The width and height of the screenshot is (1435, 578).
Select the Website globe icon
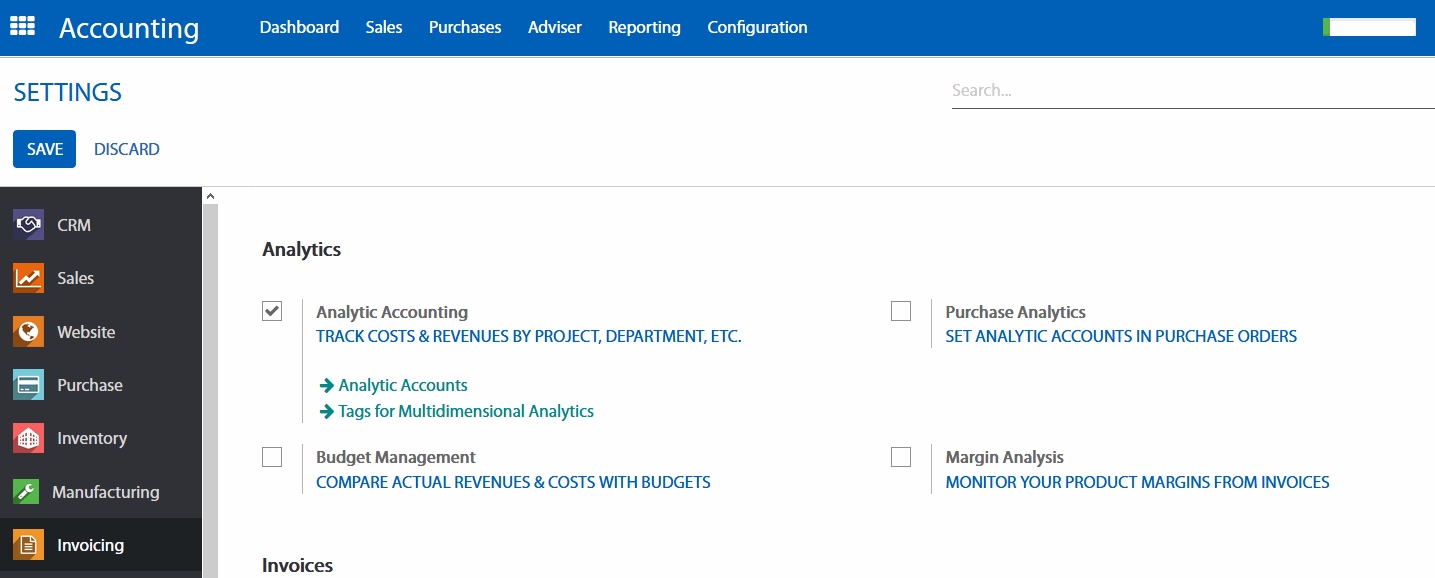pyautogui.click(x=28, y=332)
